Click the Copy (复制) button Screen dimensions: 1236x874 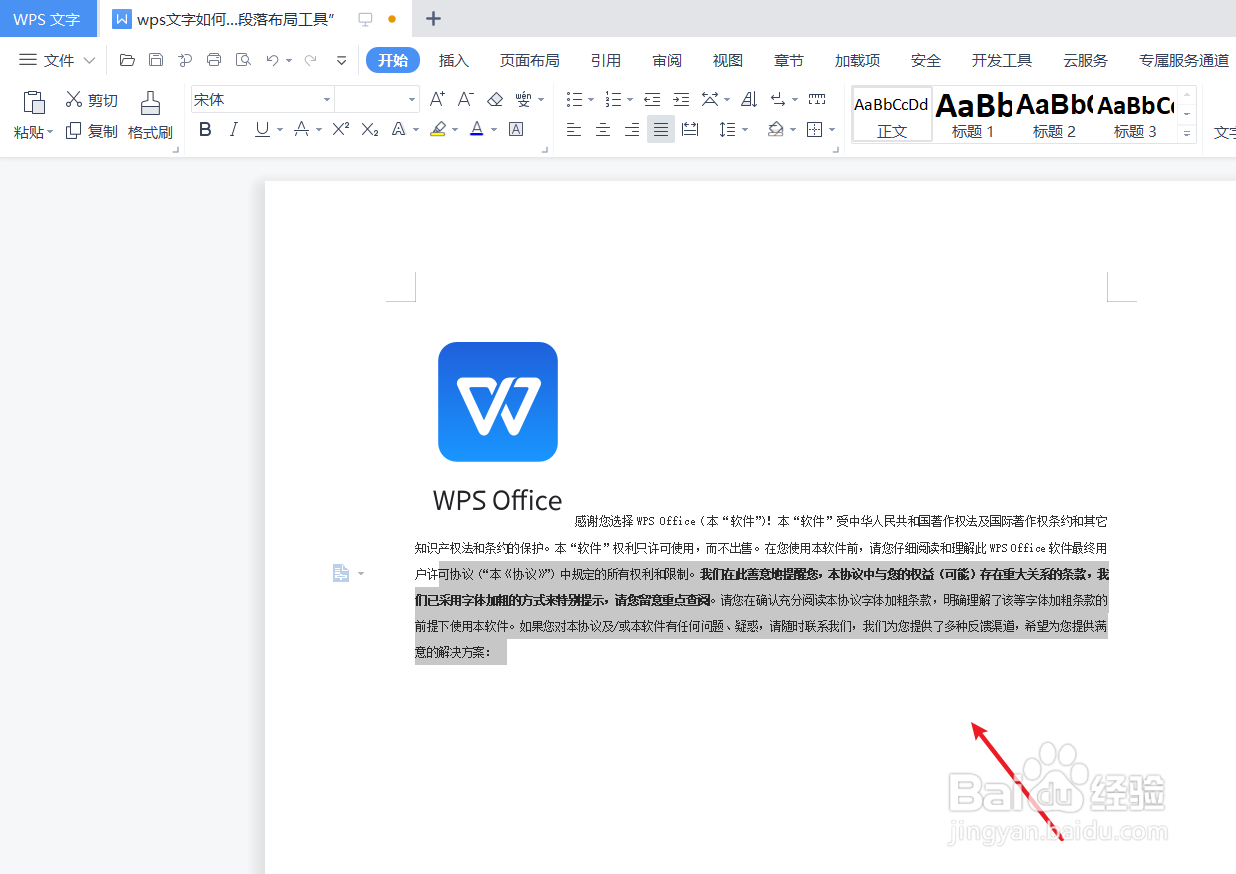(92, 131)
